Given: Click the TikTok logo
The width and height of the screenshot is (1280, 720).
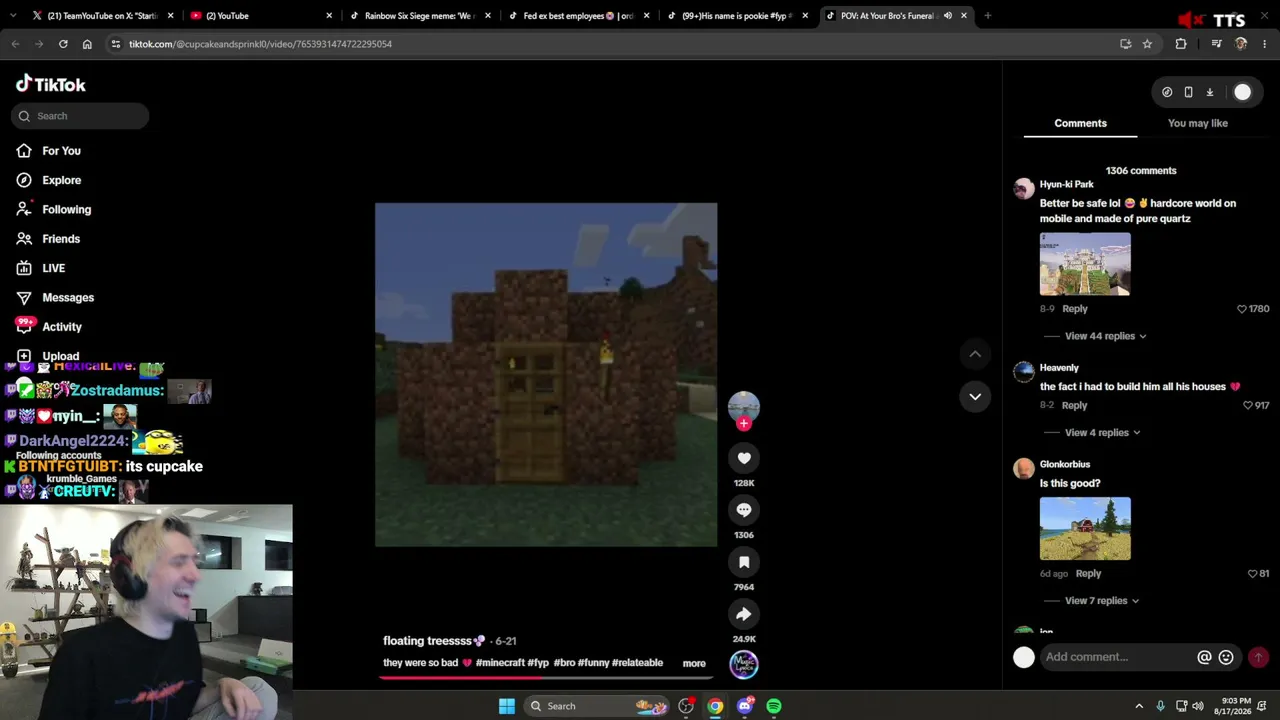Looking at the screenshot, I should click(x=51, y=85).
